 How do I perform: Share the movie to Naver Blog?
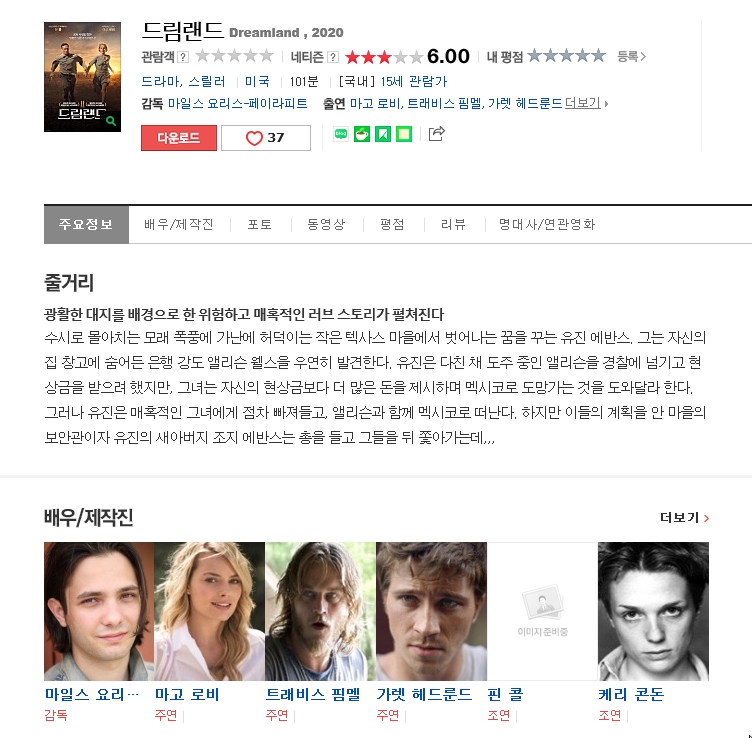coord(341,134)
